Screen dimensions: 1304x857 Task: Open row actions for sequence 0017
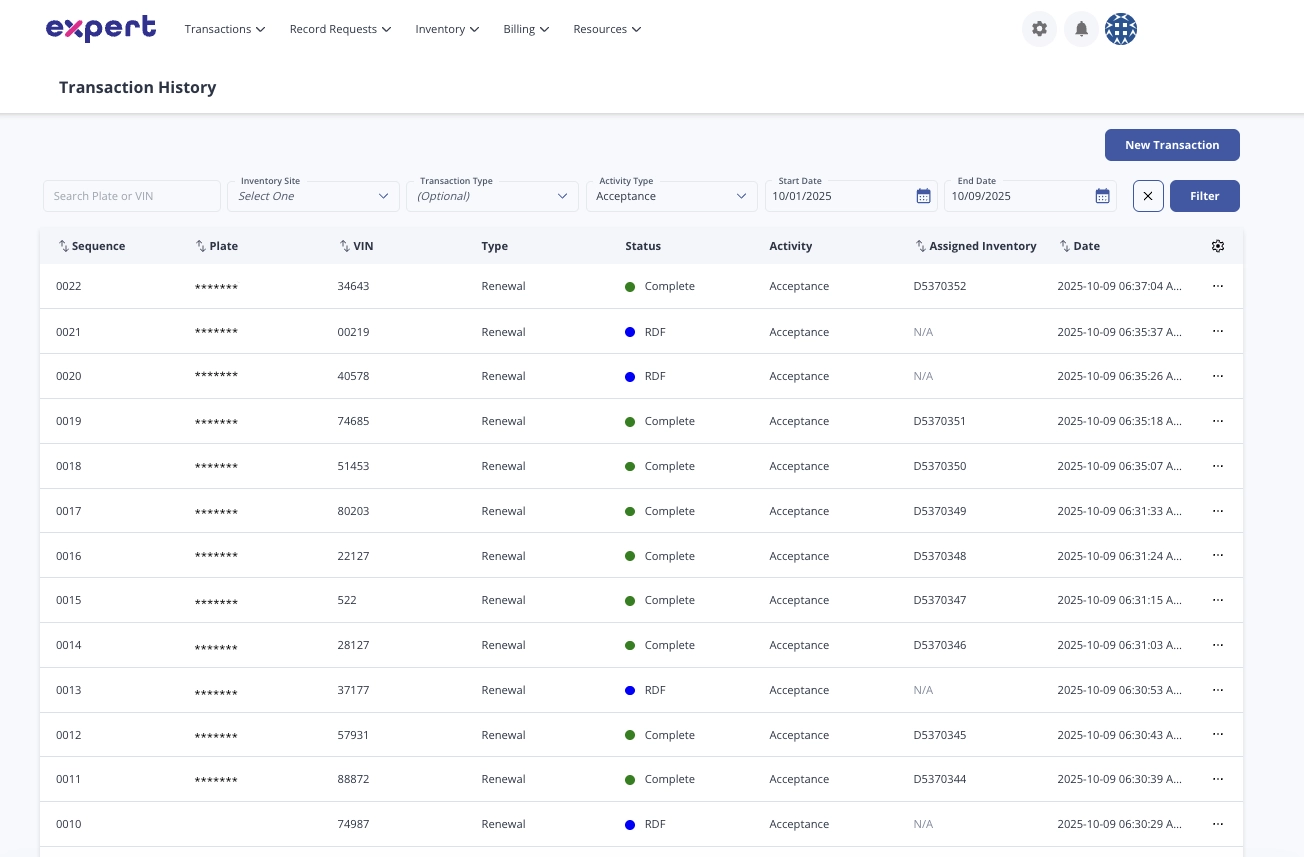1217,511
